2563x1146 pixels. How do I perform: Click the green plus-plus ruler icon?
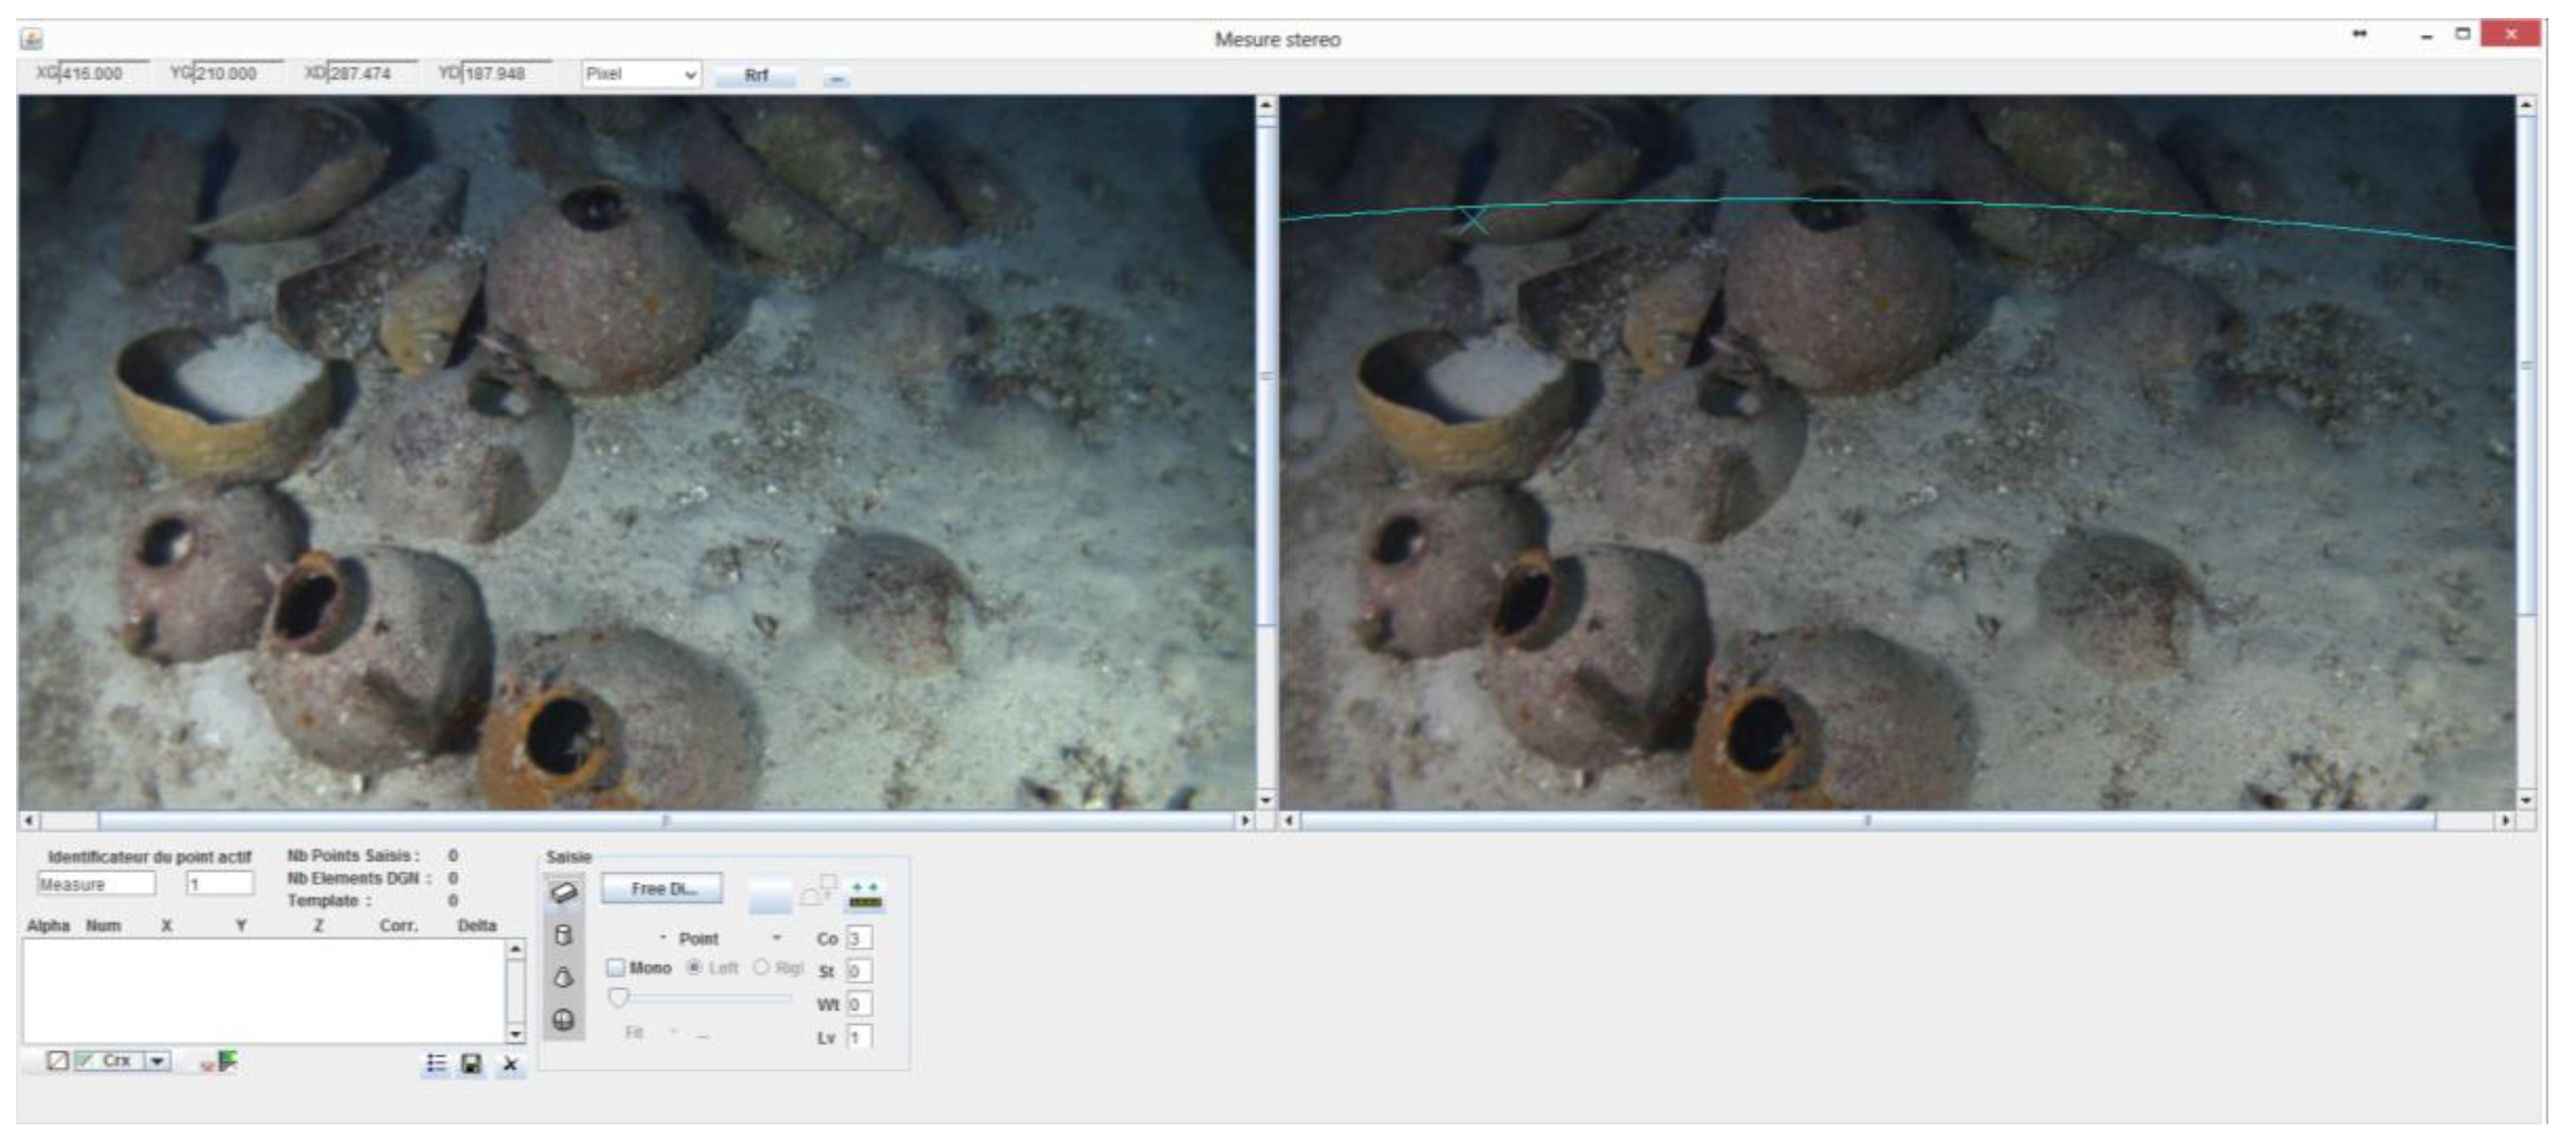865,895
